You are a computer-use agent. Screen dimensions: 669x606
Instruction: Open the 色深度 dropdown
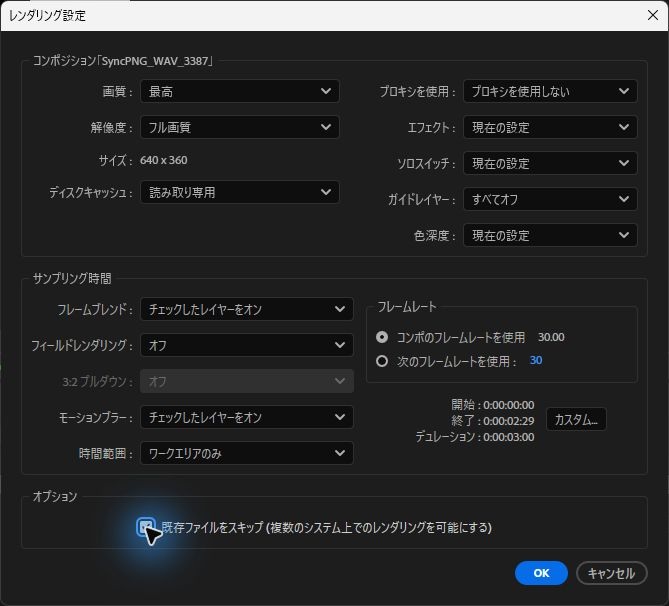click(x=550, y=235)
